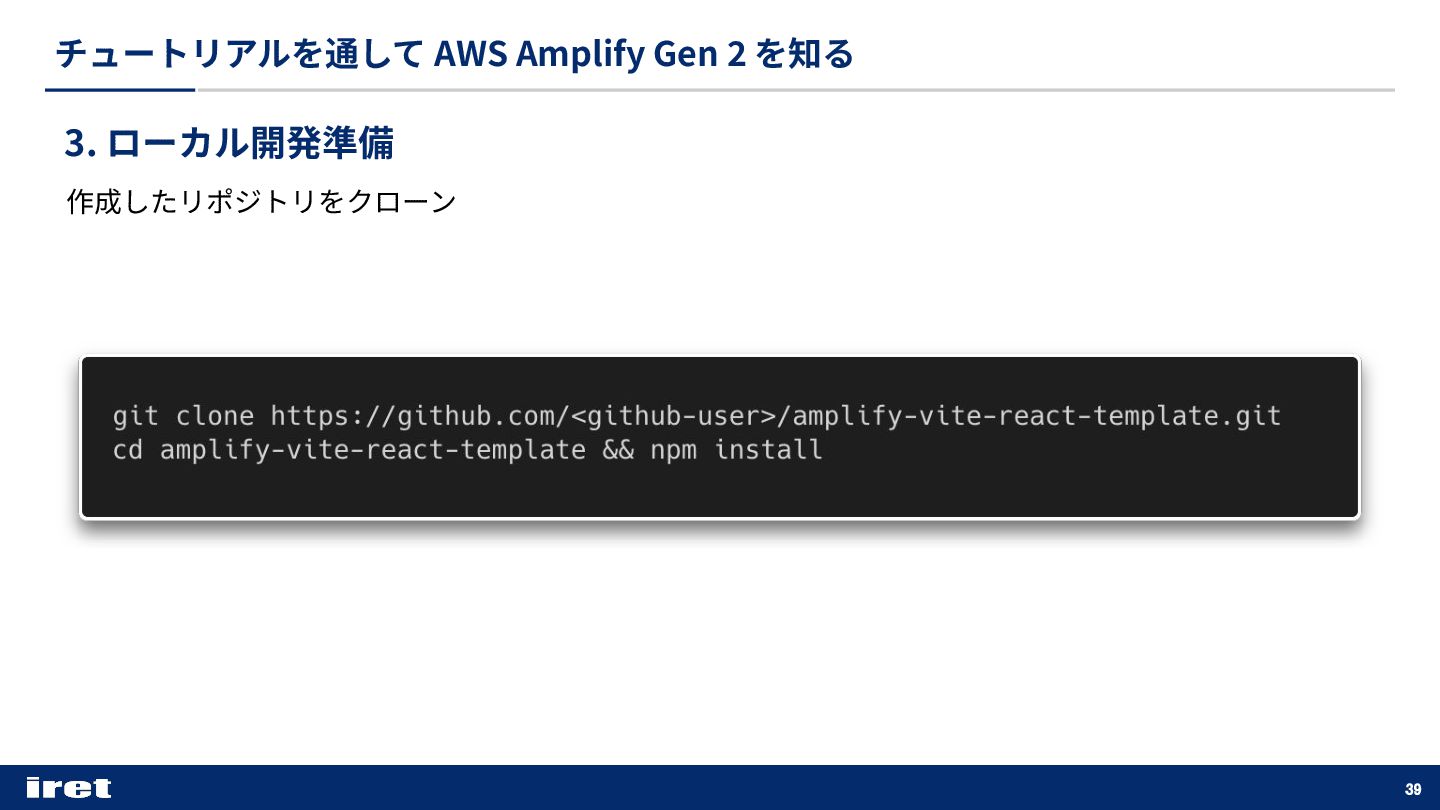Screen dimensions: 1440x810
Task: Select the heading '3. ローカル開発準備'
Action: [x=229, y=143]
